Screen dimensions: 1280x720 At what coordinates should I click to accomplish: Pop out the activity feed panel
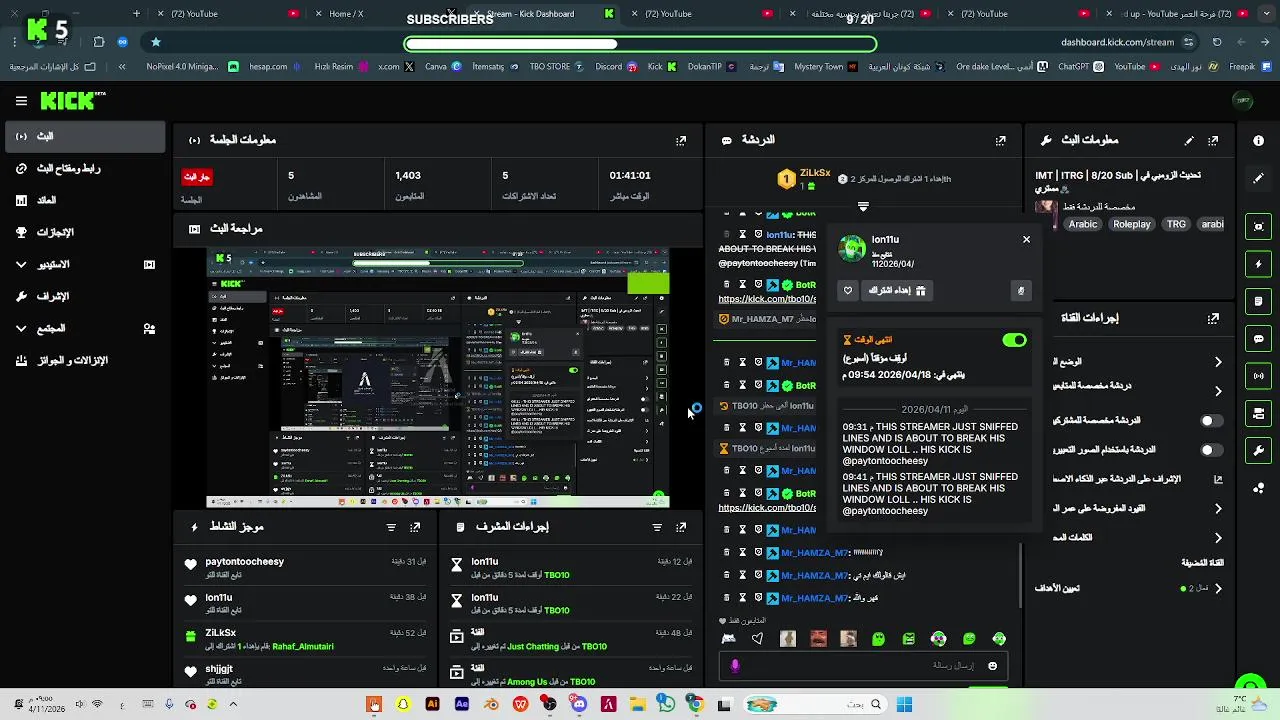click(415, 527)
